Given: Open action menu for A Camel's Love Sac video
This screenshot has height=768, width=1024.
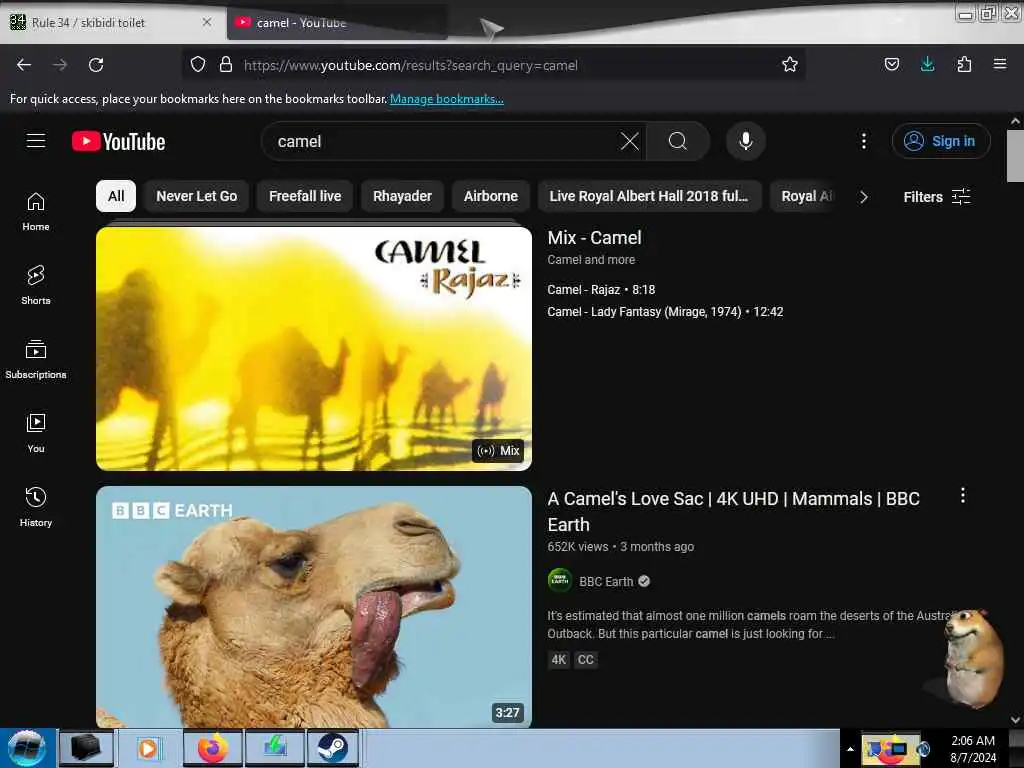Looking at the screenshot, I should pos(963,496).
